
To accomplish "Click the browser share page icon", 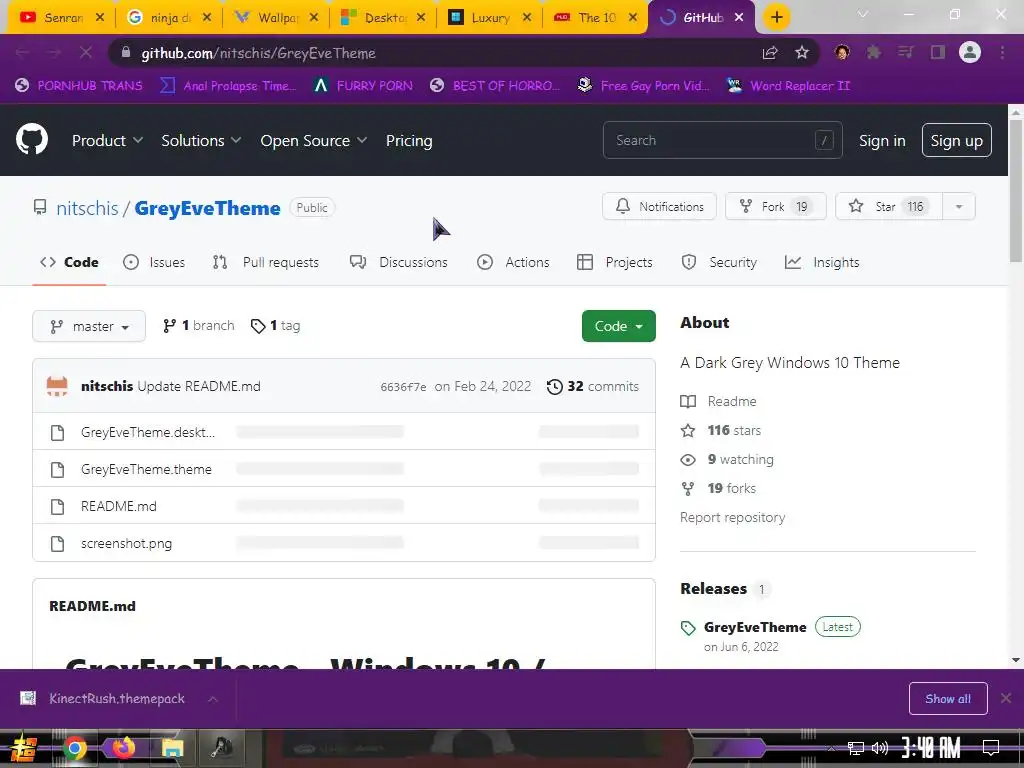I will pos(770,53).
